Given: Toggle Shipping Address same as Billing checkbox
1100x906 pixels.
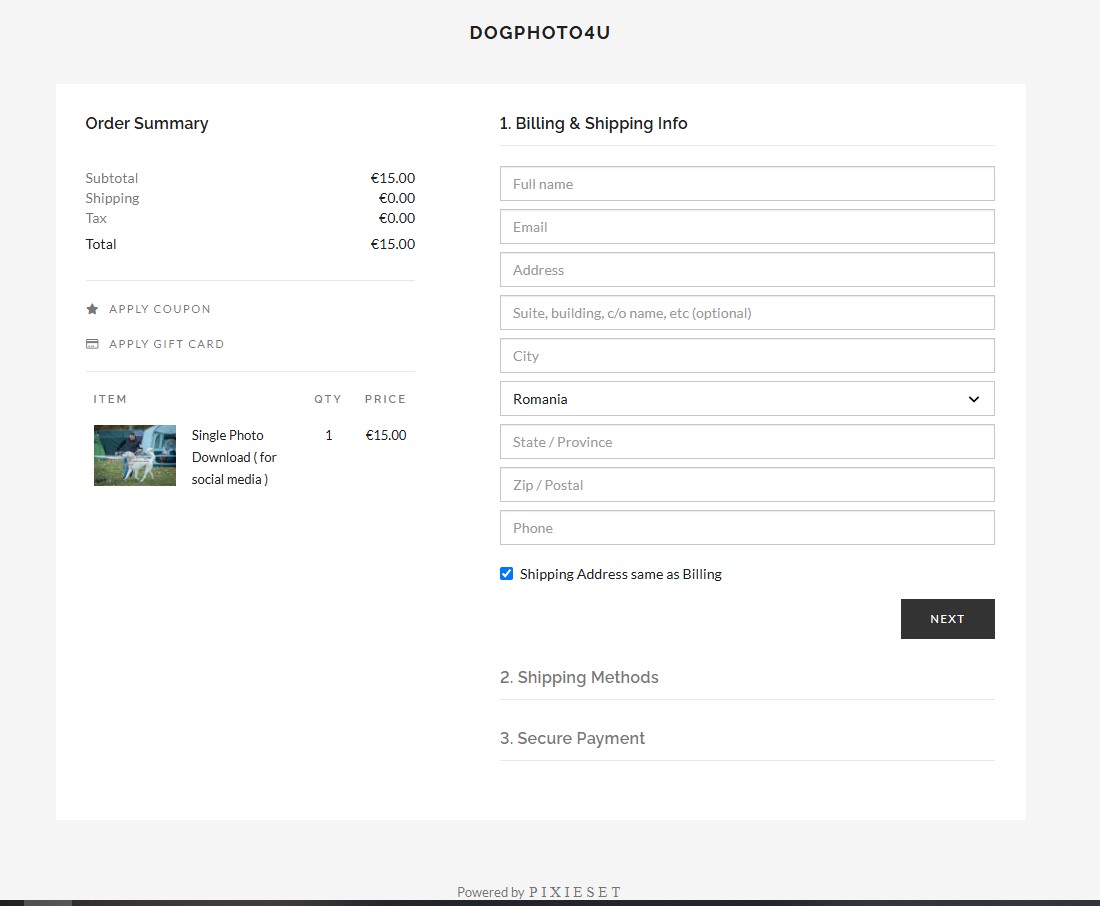Looking at the screenshot, I should click(x=507, y=573).
